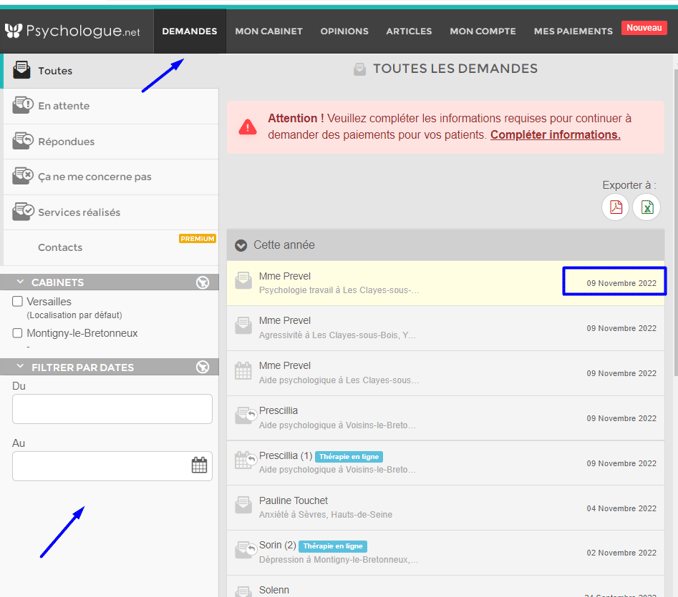
Task: Tick the Versailles checkbox
Action: pyautogui.click(x=17, y=301)
